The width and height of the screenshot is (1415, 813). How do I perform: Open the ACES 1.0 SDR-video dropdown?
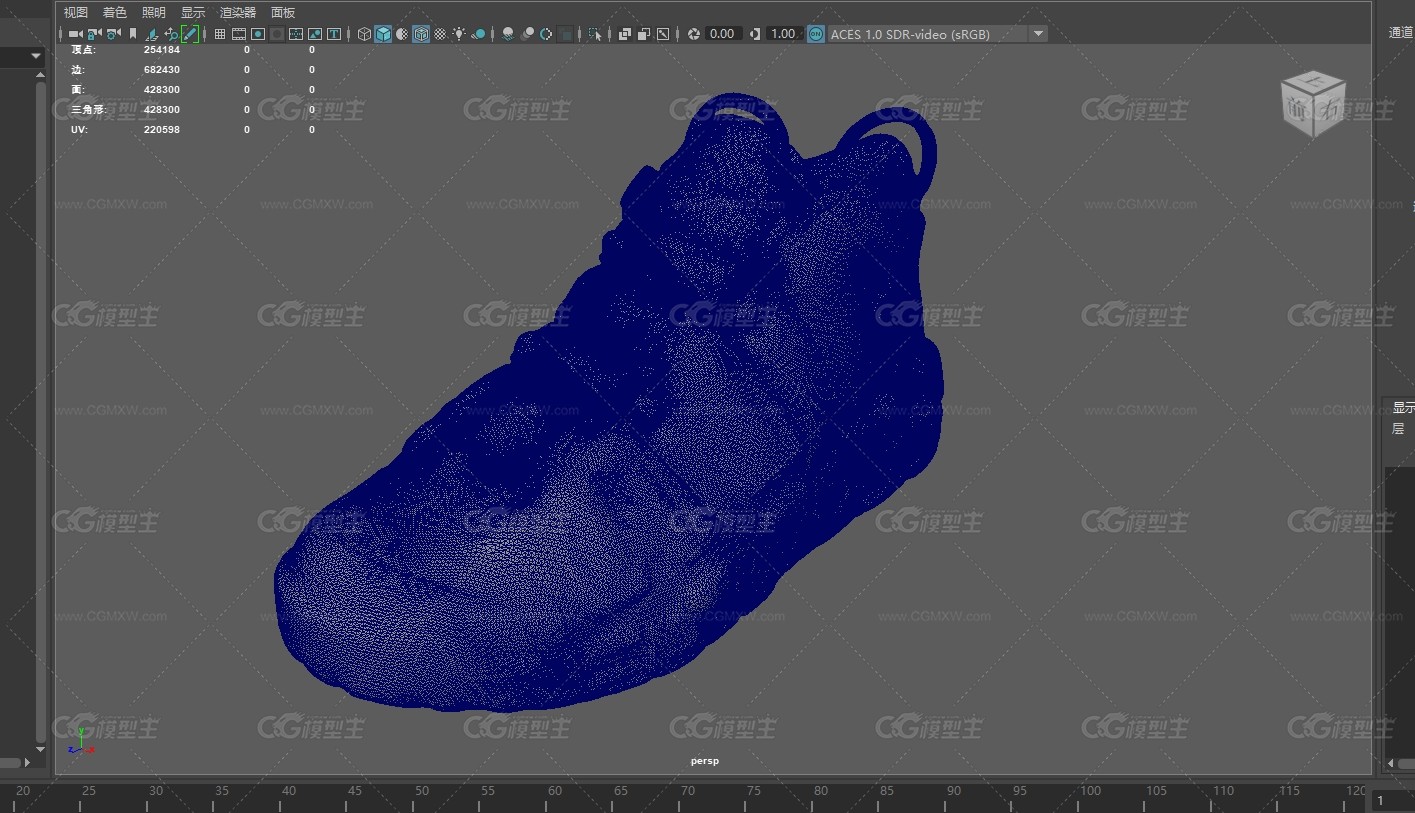point(938,34)
